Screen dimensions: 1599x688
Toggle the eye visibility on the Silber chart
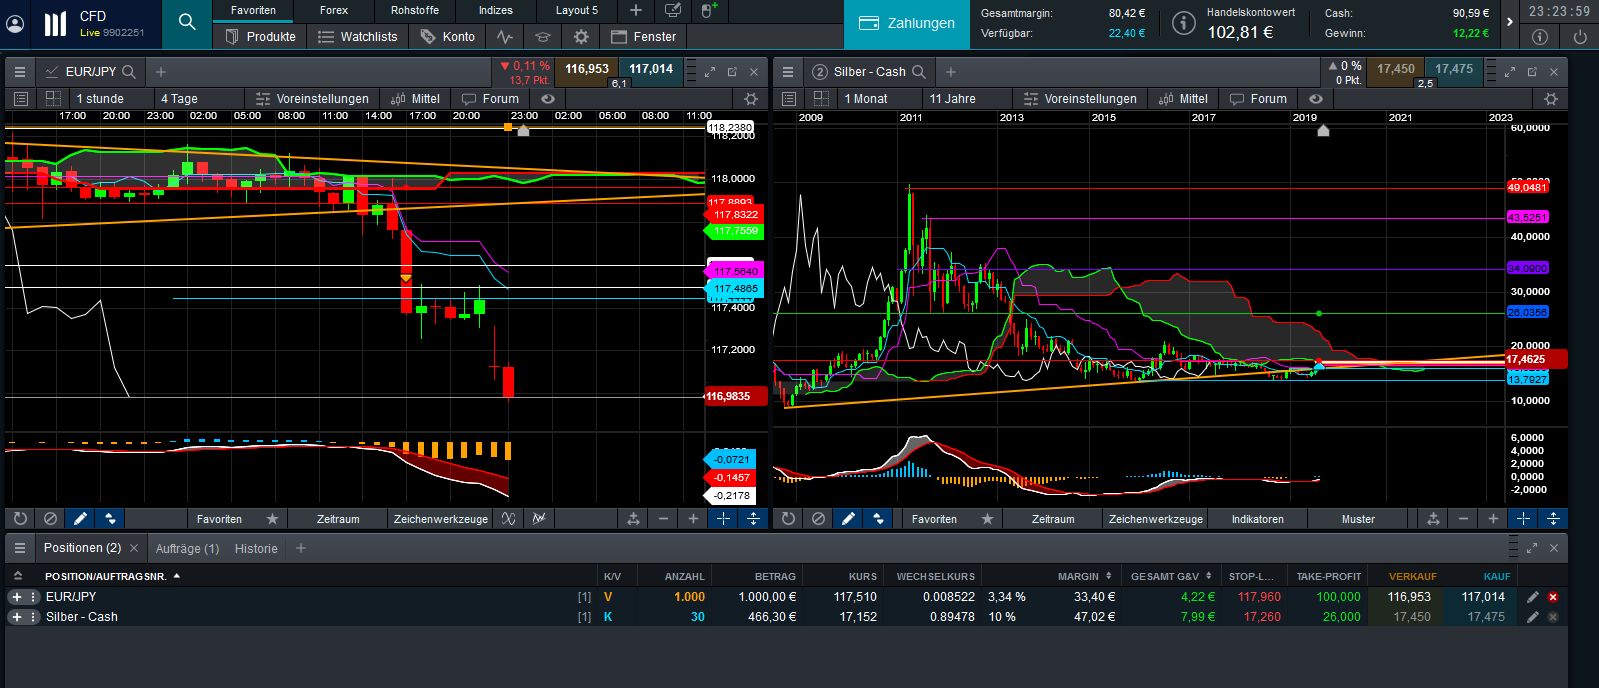(x=1315, y=99)
